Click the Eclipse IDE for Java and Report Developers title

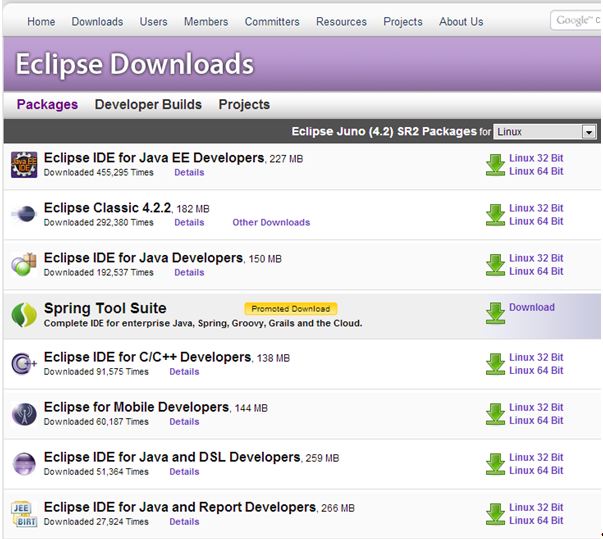pyautogui.click(x=180, y=507)
